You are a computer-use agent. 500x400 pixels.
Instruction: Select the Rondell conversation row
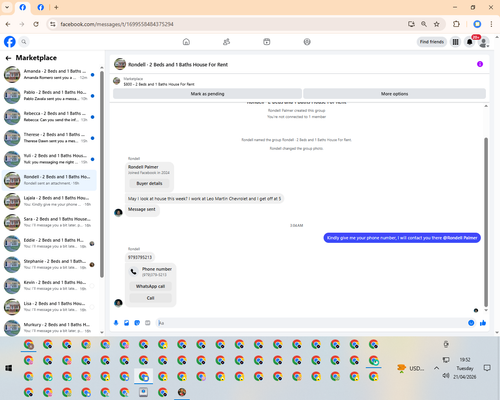(x=49, y=180)
